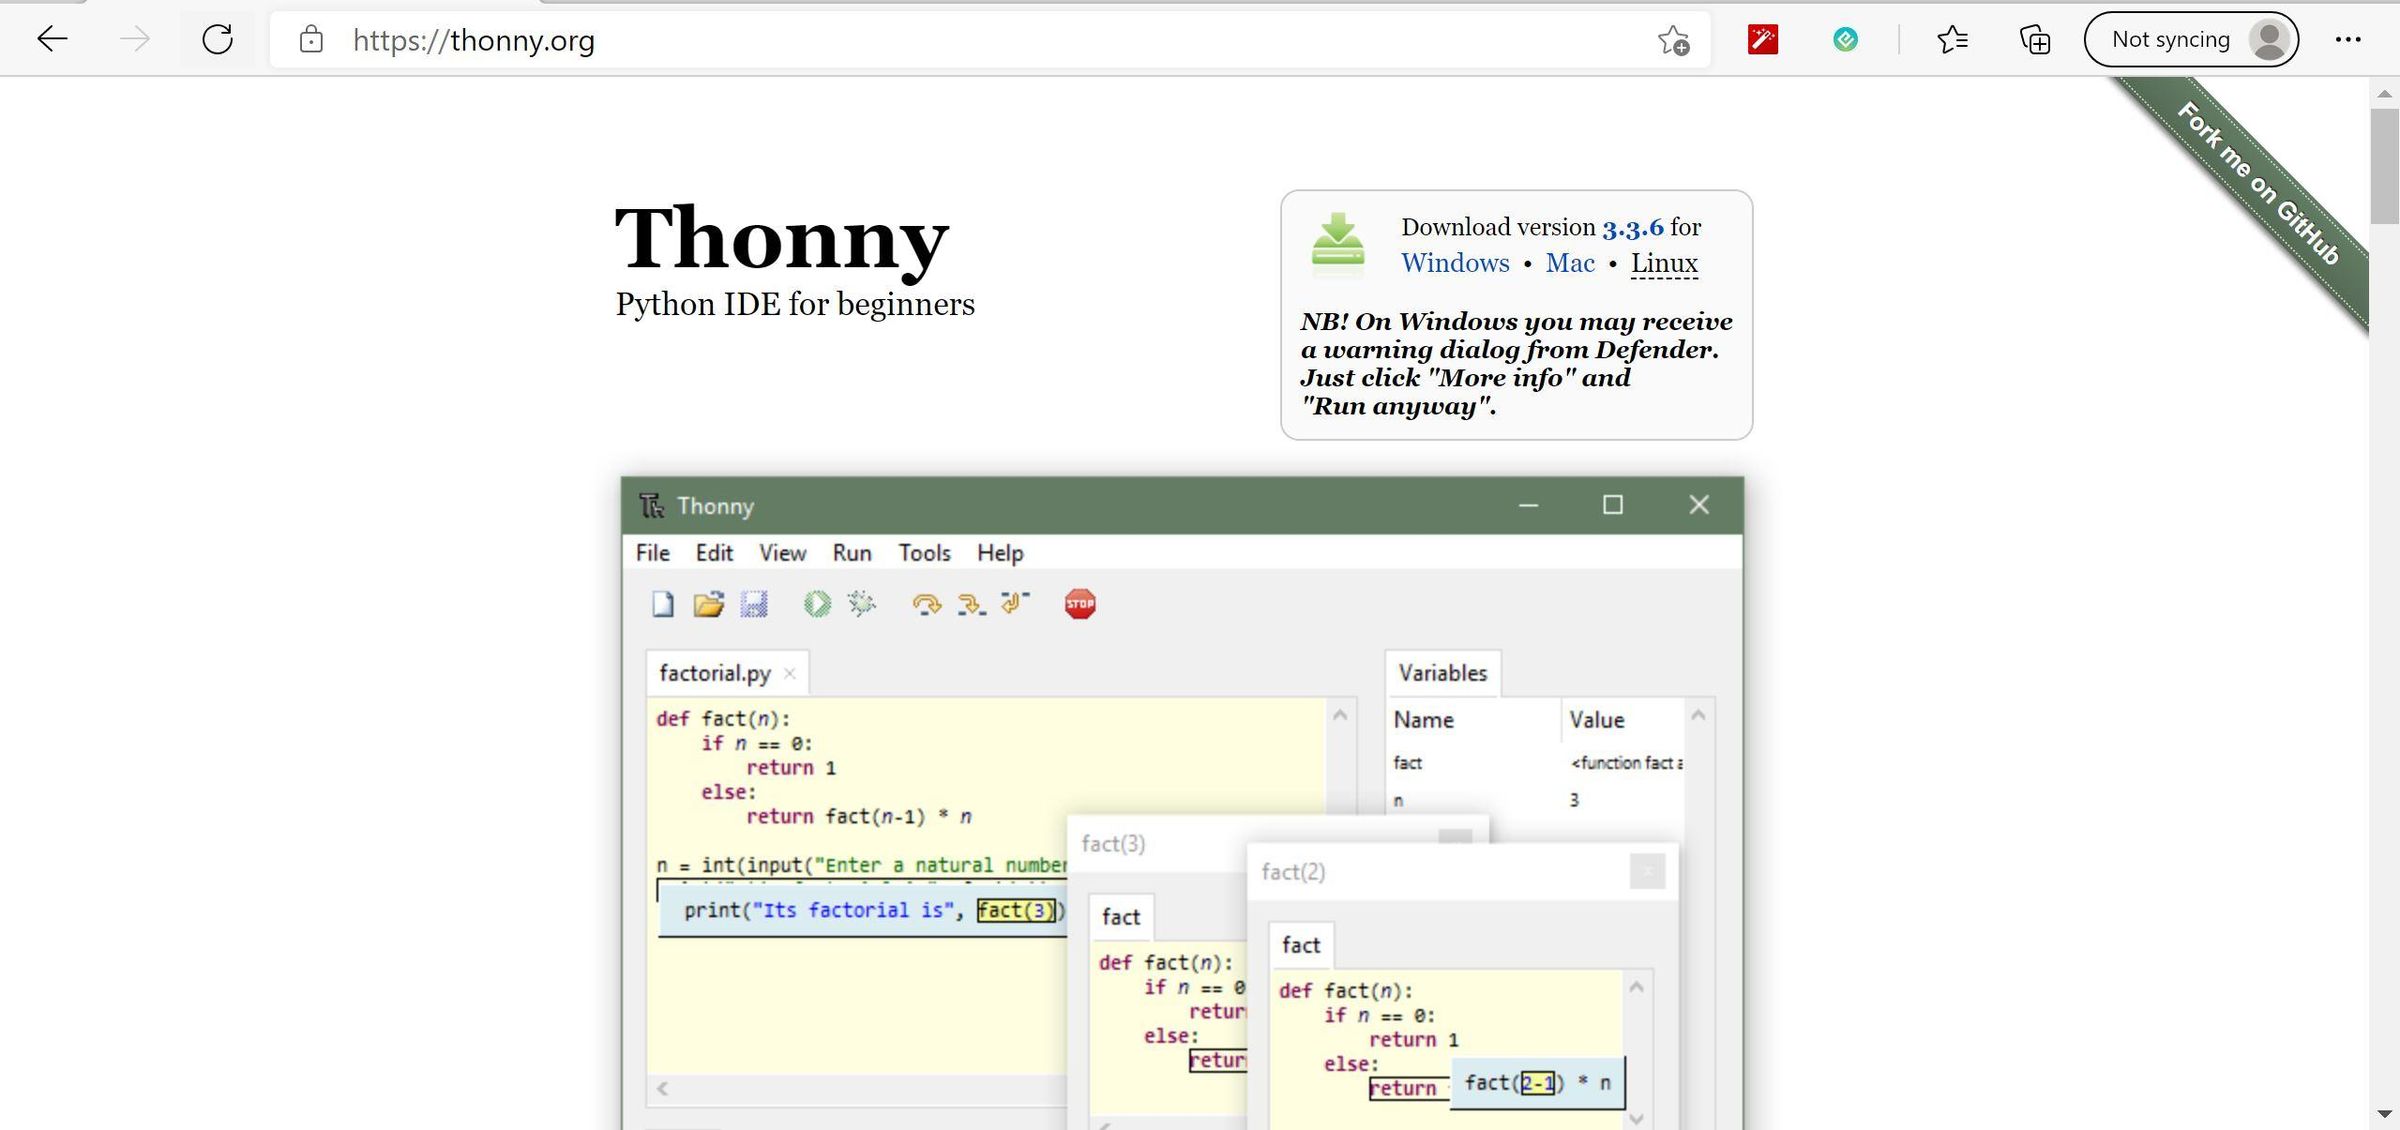This screenshot has width=2400, height=1130.
Task: Click scrollbar down arrow at bottom
Action: tap(2384, 1114)
